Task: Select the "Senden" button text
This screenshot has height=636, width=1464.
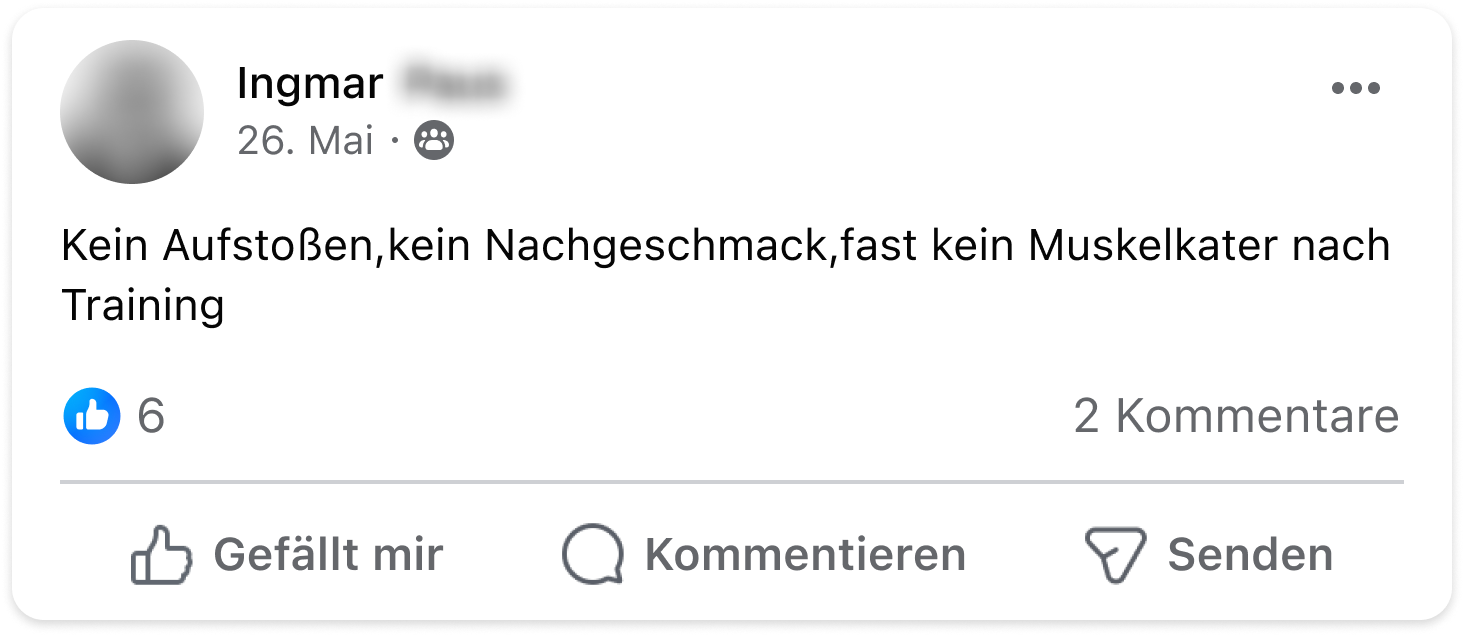Action: coord(1250,555)
